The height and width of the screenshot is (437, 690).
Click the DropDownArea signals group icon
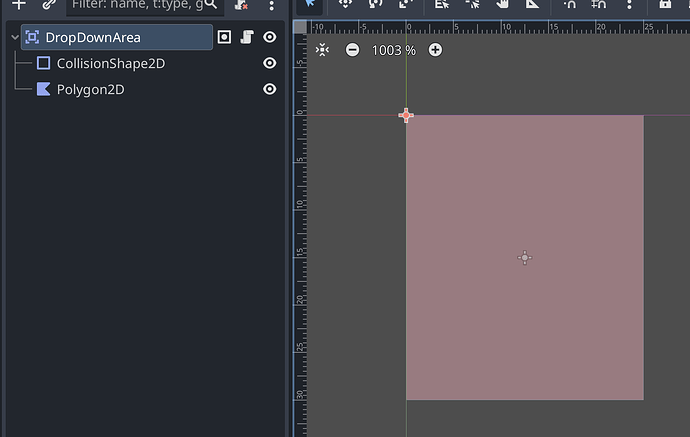tap(224, 37)
